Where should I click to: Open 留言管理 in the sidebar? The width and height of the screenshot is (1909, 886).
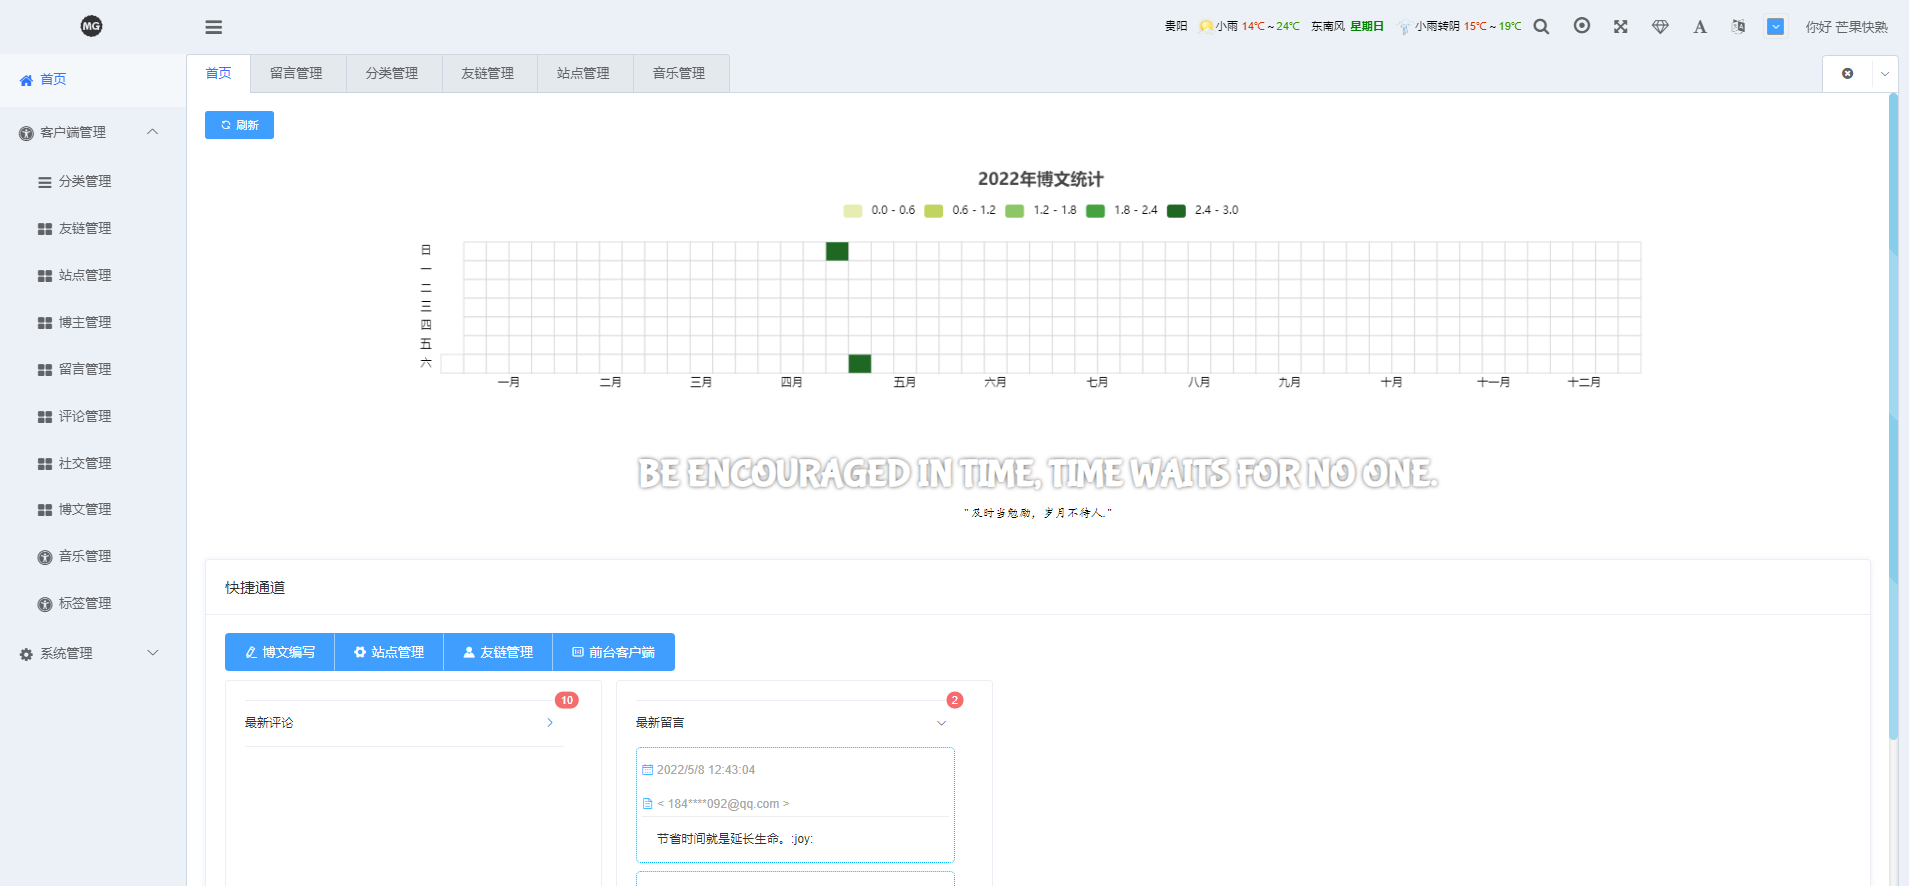click(x=93, y=369)
